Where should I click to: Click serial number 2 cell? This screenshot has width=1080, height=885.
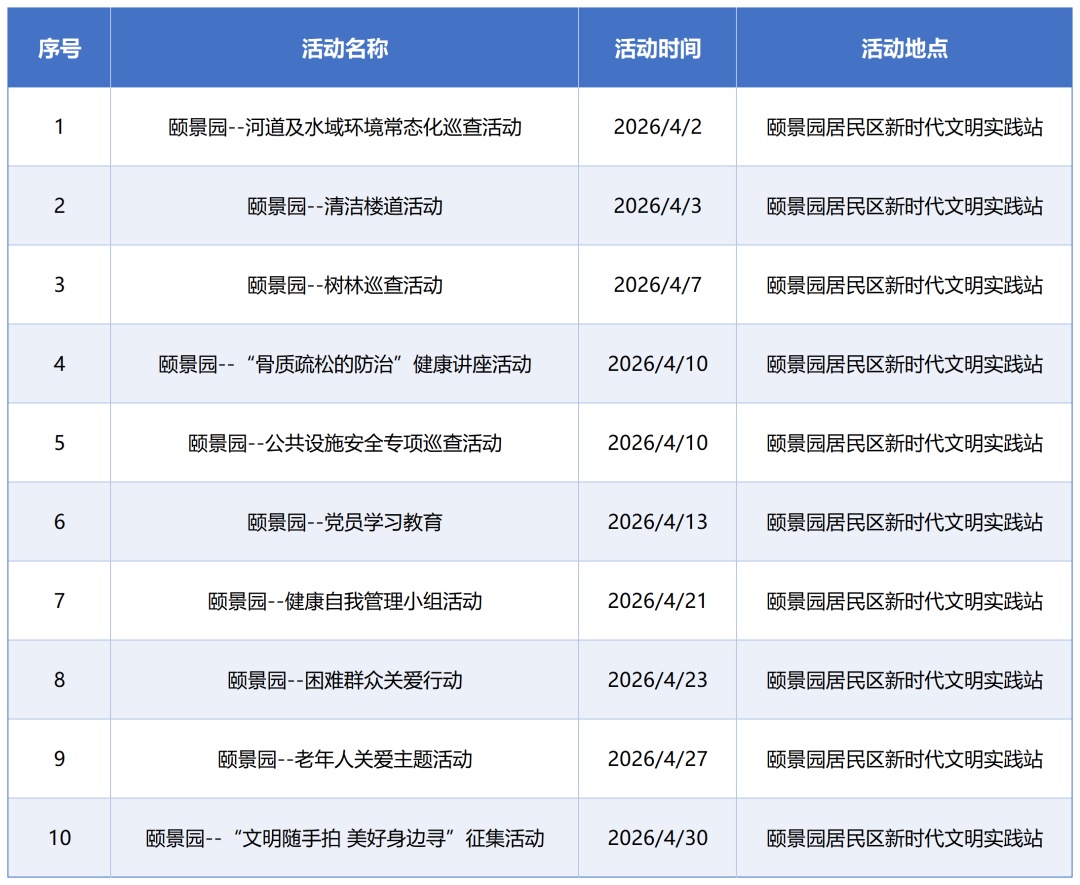tap(59, 206)
